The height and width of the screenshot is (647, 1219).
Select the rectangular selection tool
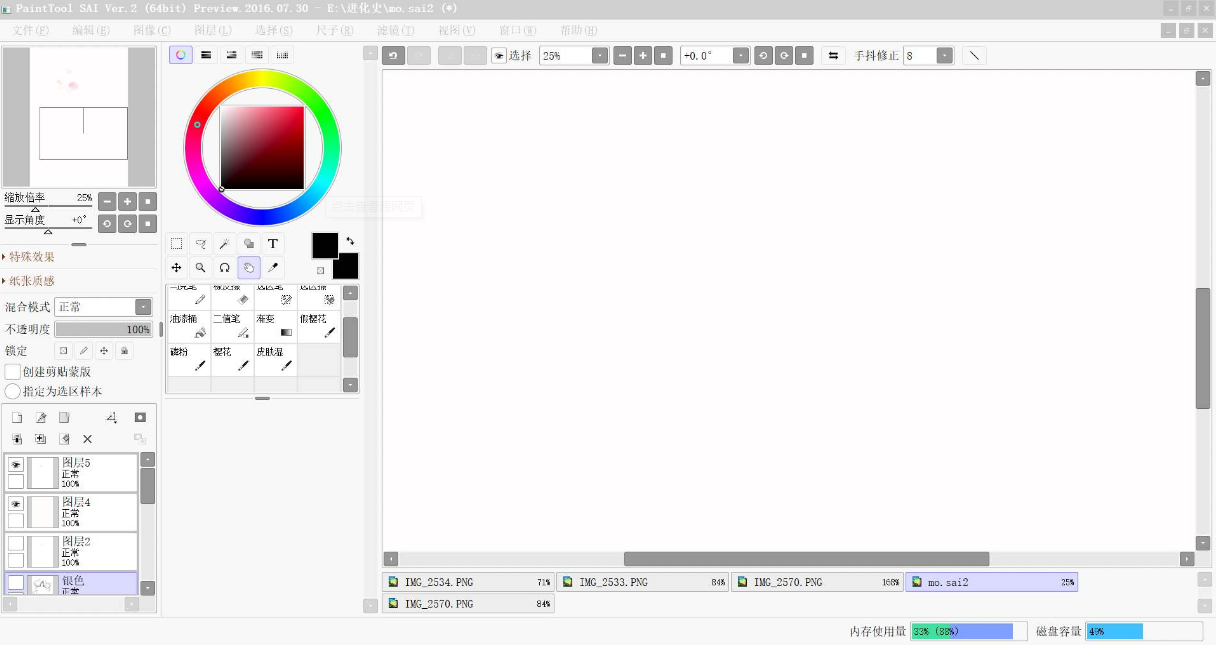(x=176, y=244)
